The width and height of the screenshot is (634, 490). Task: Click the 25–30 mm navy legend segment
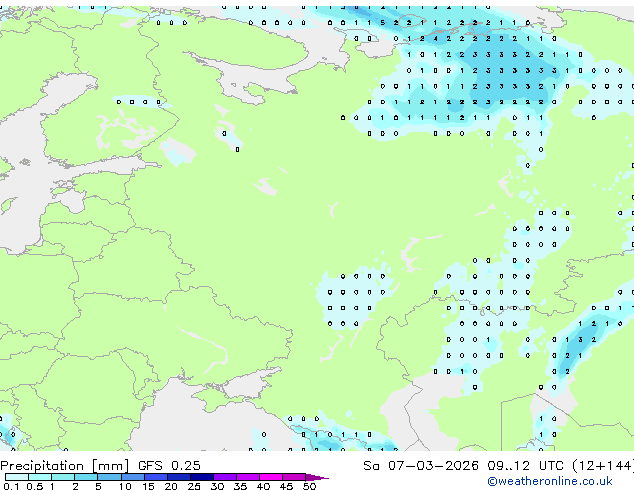pos(202,477)
